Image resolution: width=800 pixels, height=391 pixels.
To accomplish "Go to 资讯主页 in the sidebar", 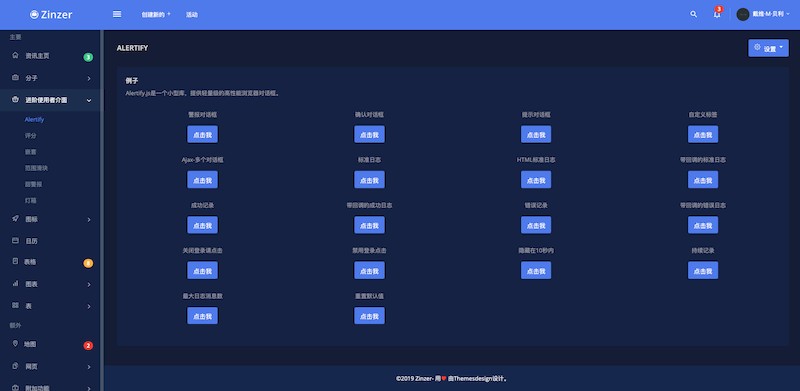I will pos(37,56).
